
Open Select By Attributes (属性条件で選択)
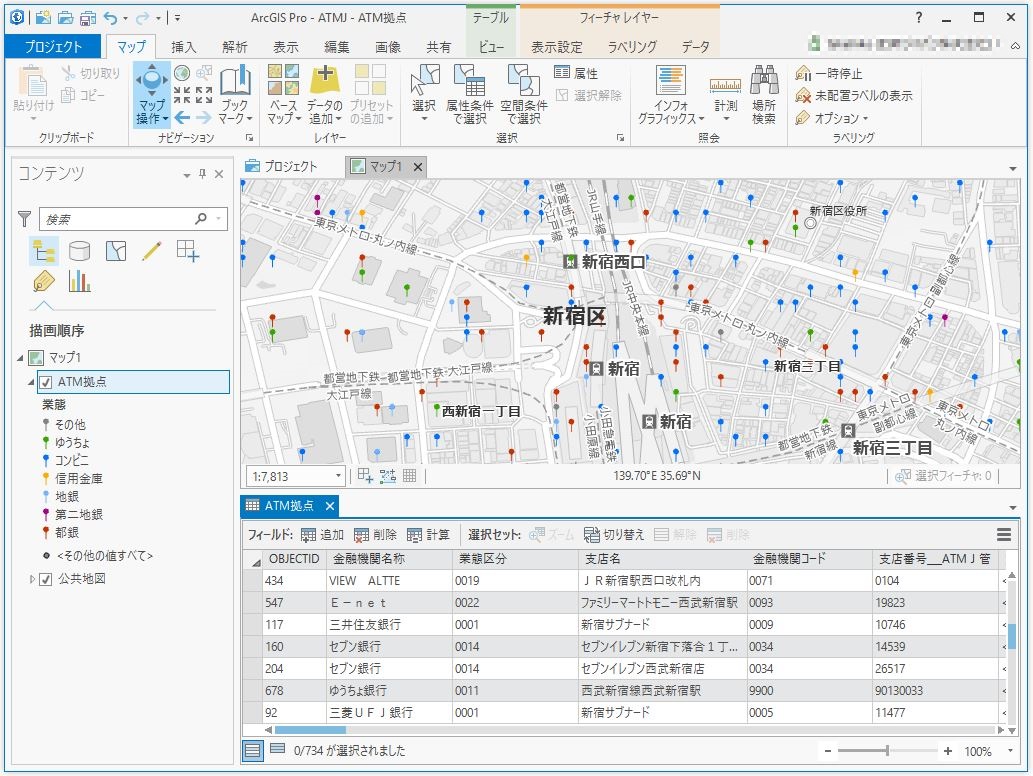(x=469, y=94)
